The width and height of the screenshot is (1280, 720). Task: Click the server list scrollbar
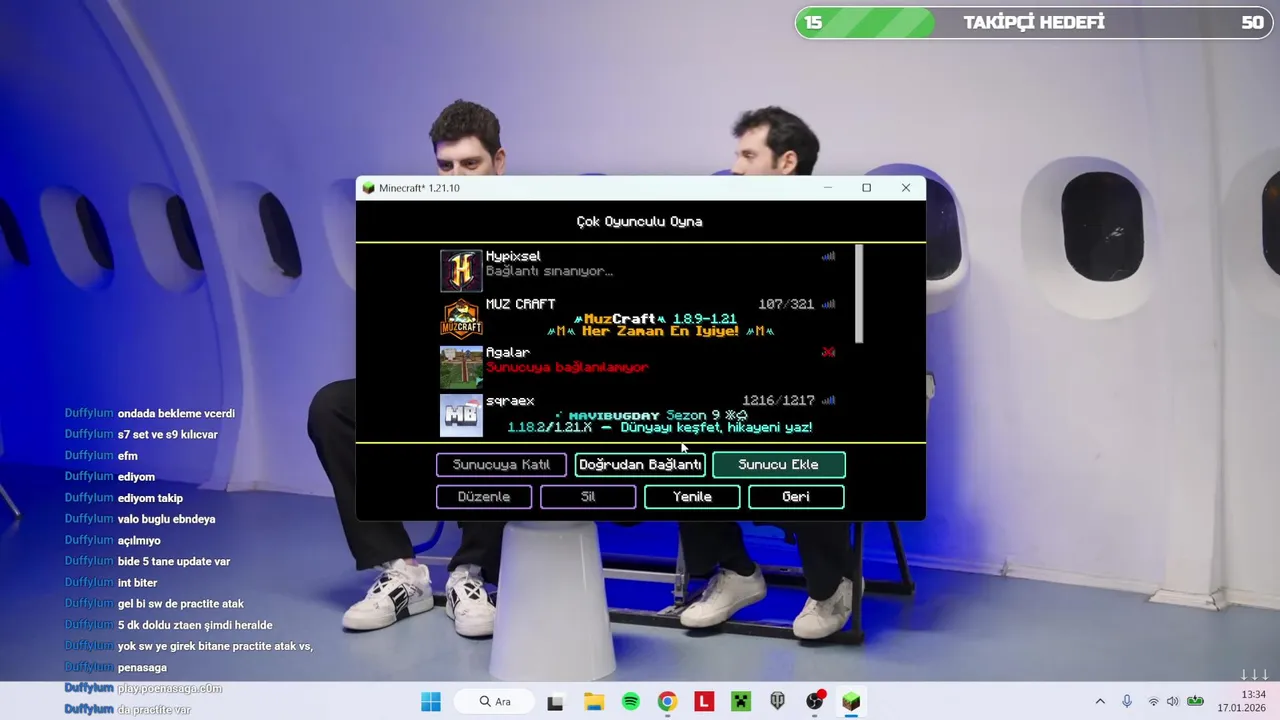click(858, 293)
